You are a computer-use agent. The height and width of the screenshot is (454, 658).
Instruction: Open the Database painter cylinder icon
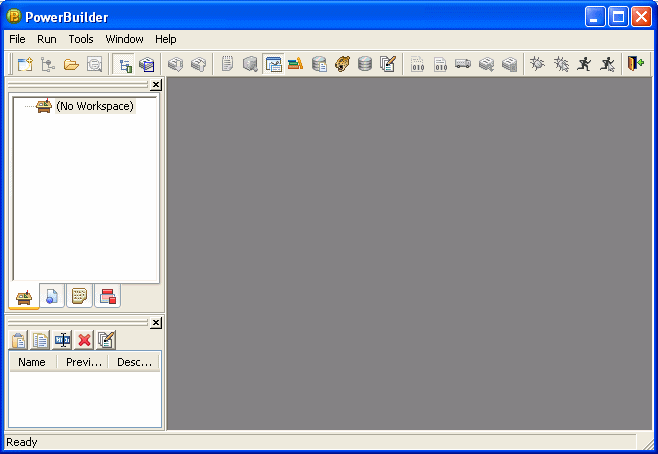pos(365,64)
